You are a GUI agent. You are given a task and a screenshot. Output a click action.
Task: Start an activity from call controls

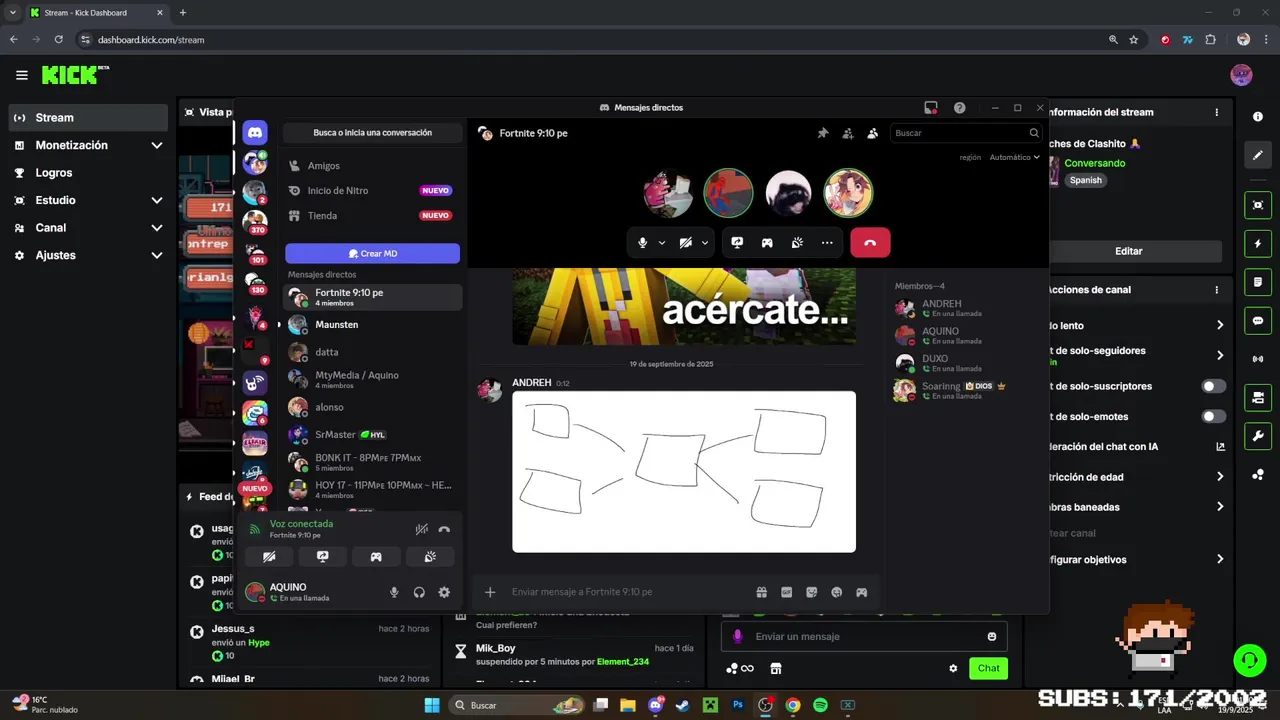(x=767, y=242)
